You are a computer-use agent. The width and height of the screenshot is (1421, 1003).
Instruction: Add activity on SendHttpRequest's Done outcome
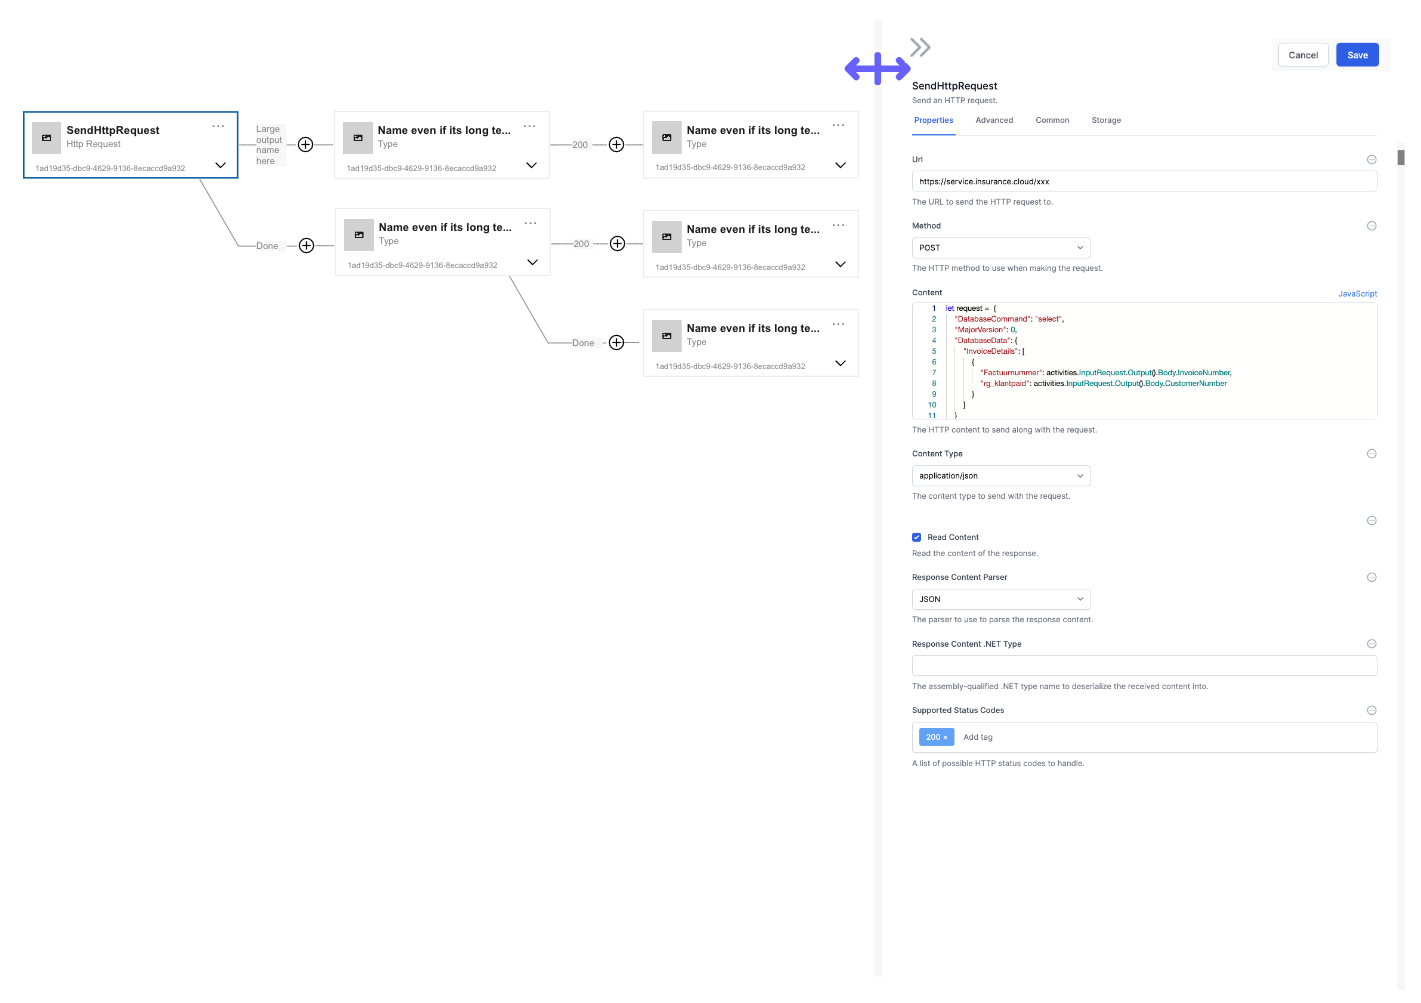[307, 246]
